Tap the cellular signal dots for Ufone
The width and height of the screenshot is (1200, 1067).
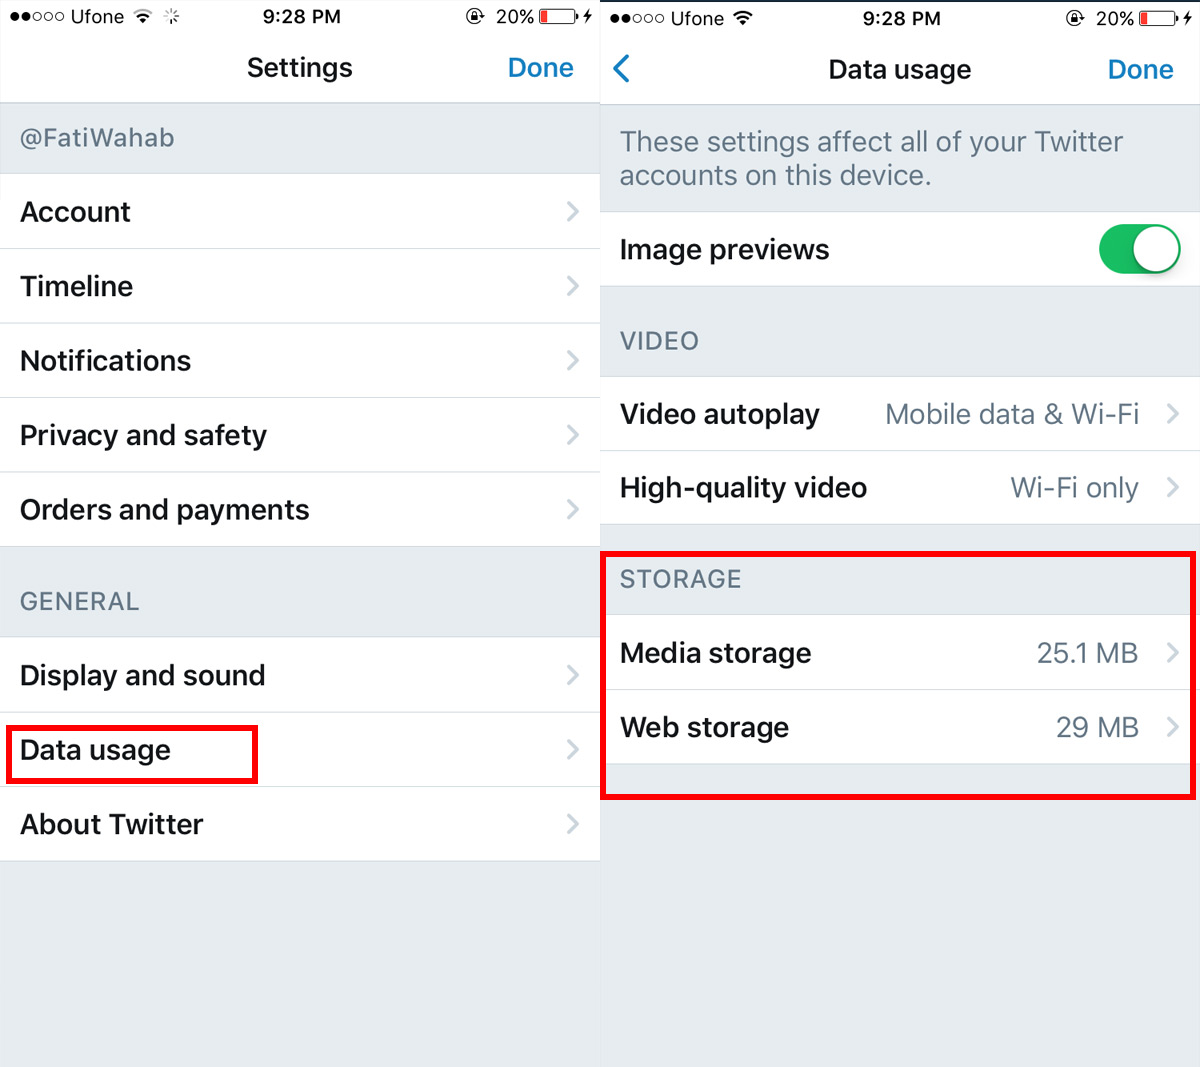click(35, 16)
